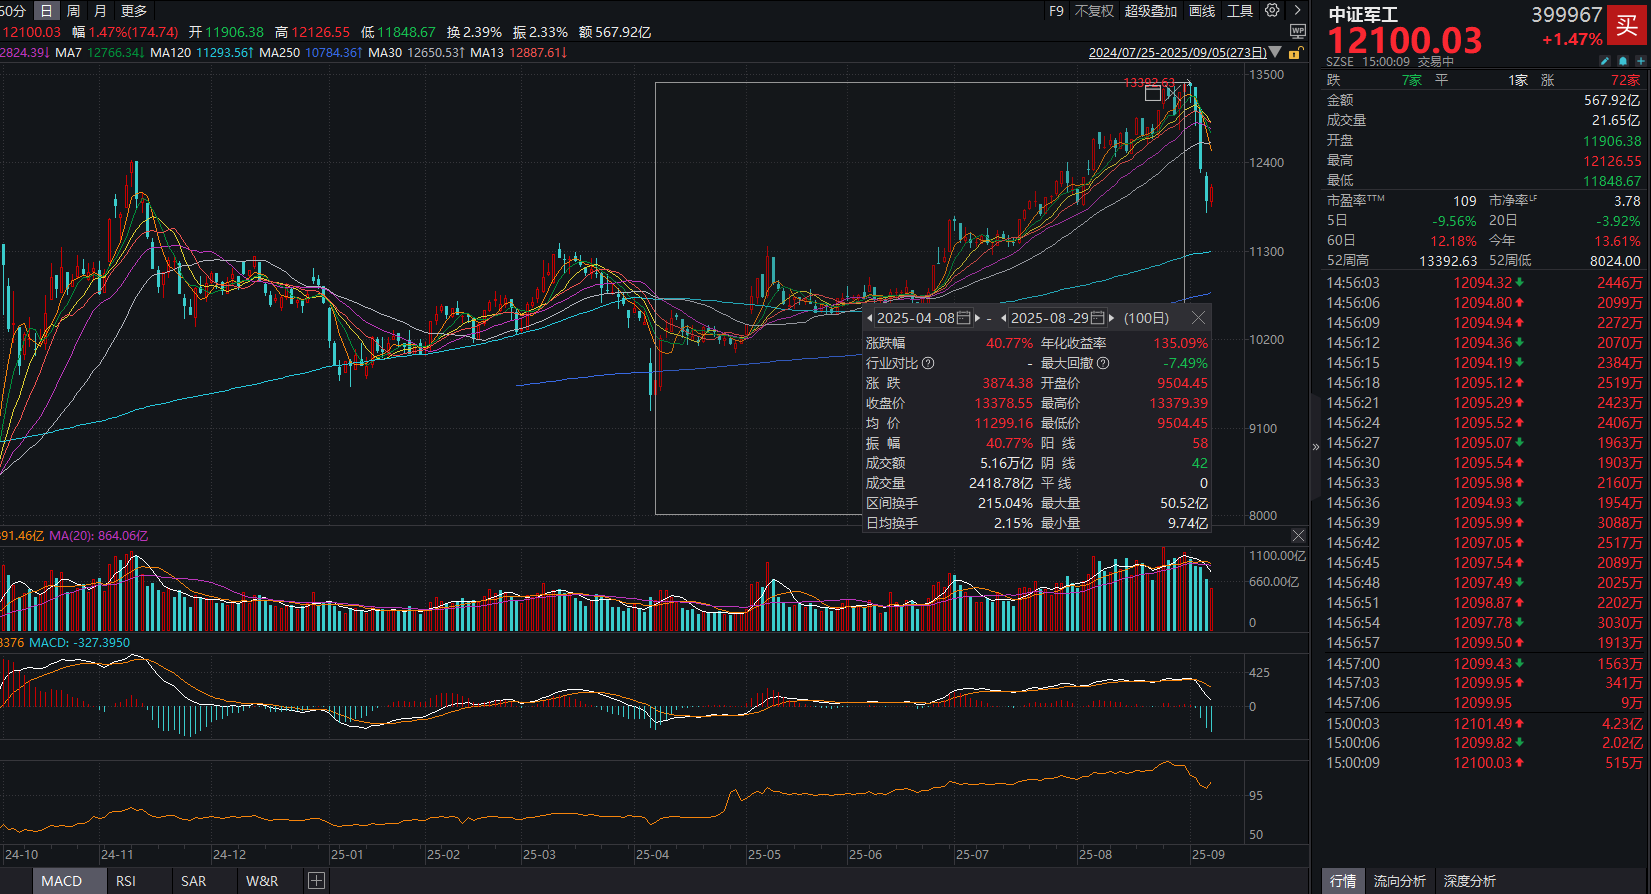Screen dimensions: 1651x894
Task: Open end date calendar picker
Action: (x=1097, y=318)
